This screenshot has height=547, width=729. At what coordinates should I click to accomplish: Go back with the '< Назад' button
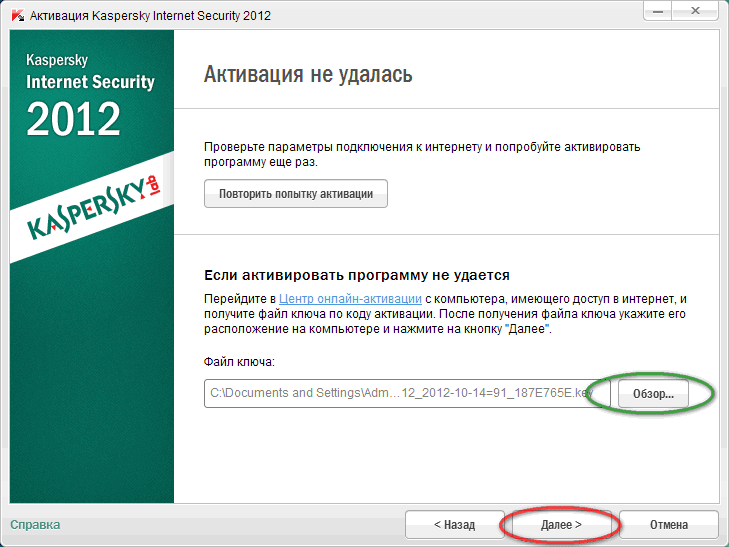click(454, 525)
